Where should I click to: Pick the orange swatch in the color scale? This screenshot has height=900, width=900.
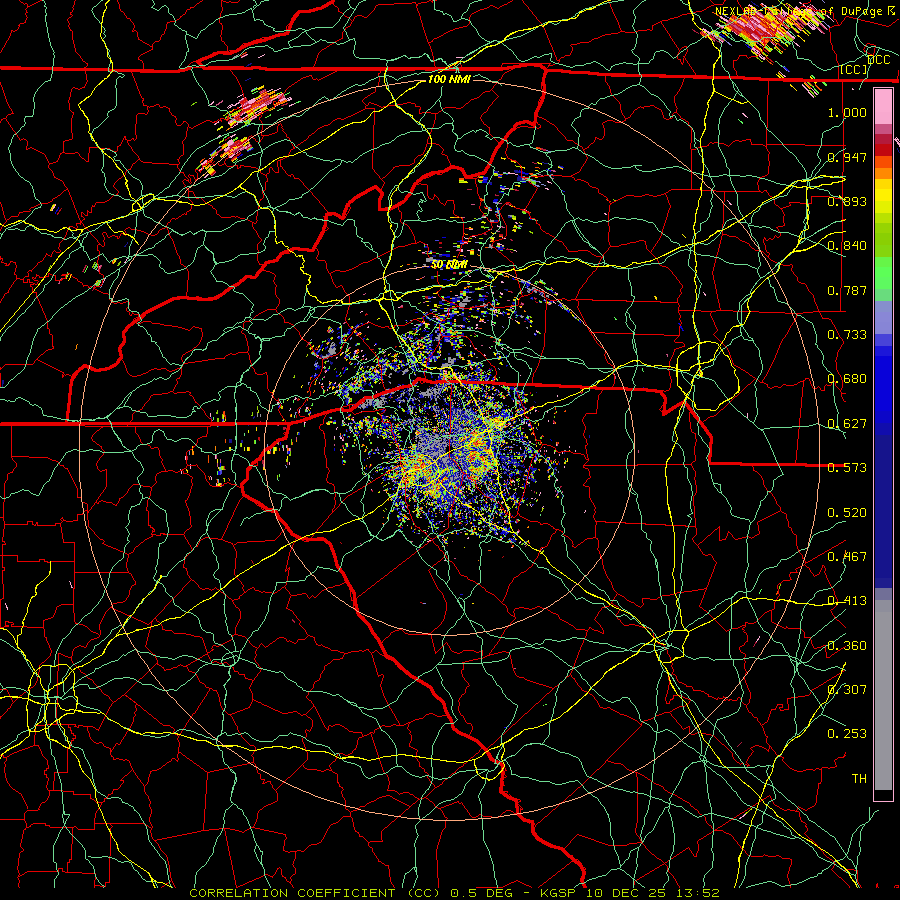tap(883, 173)
